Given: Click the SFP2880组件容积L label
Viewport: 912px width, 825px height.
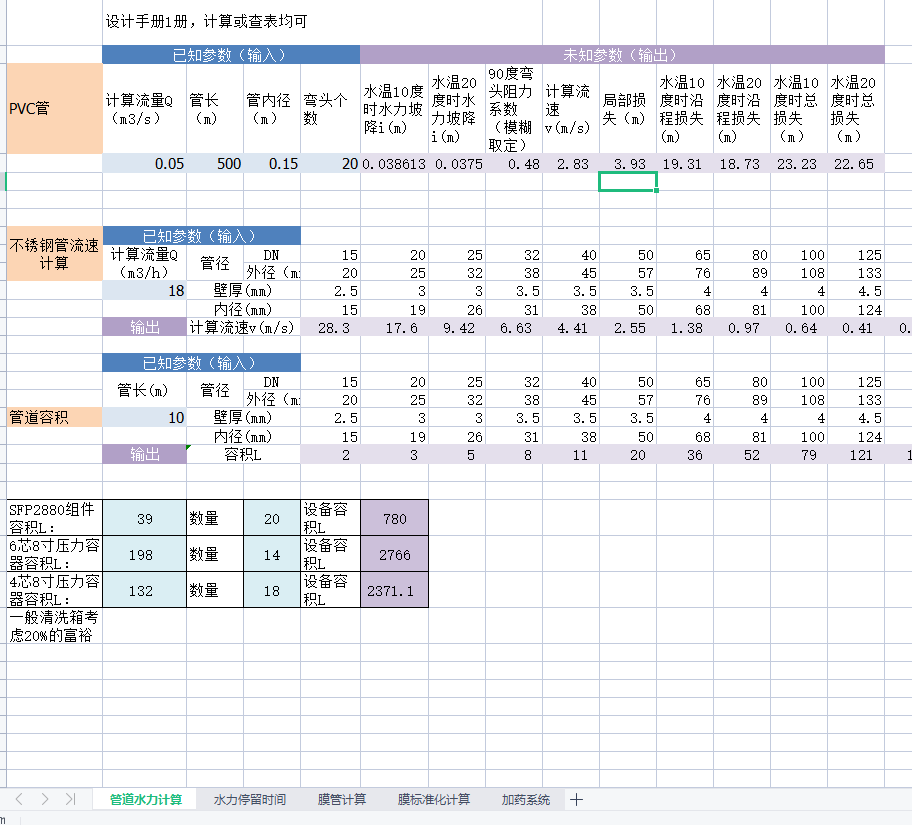Looking at the screenshot, I should [x=55, y=518].
